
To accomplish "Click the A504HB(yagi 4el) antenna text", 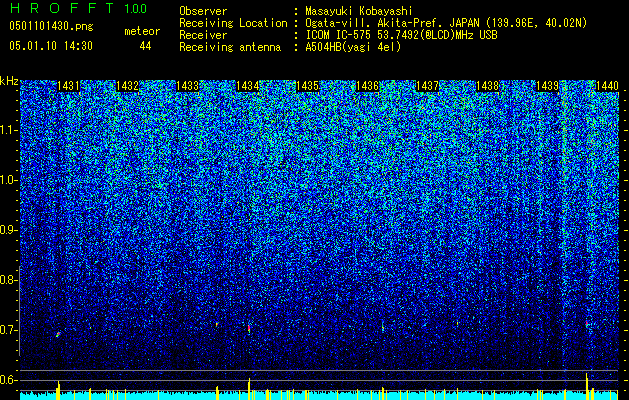I will tap(353, 47).
